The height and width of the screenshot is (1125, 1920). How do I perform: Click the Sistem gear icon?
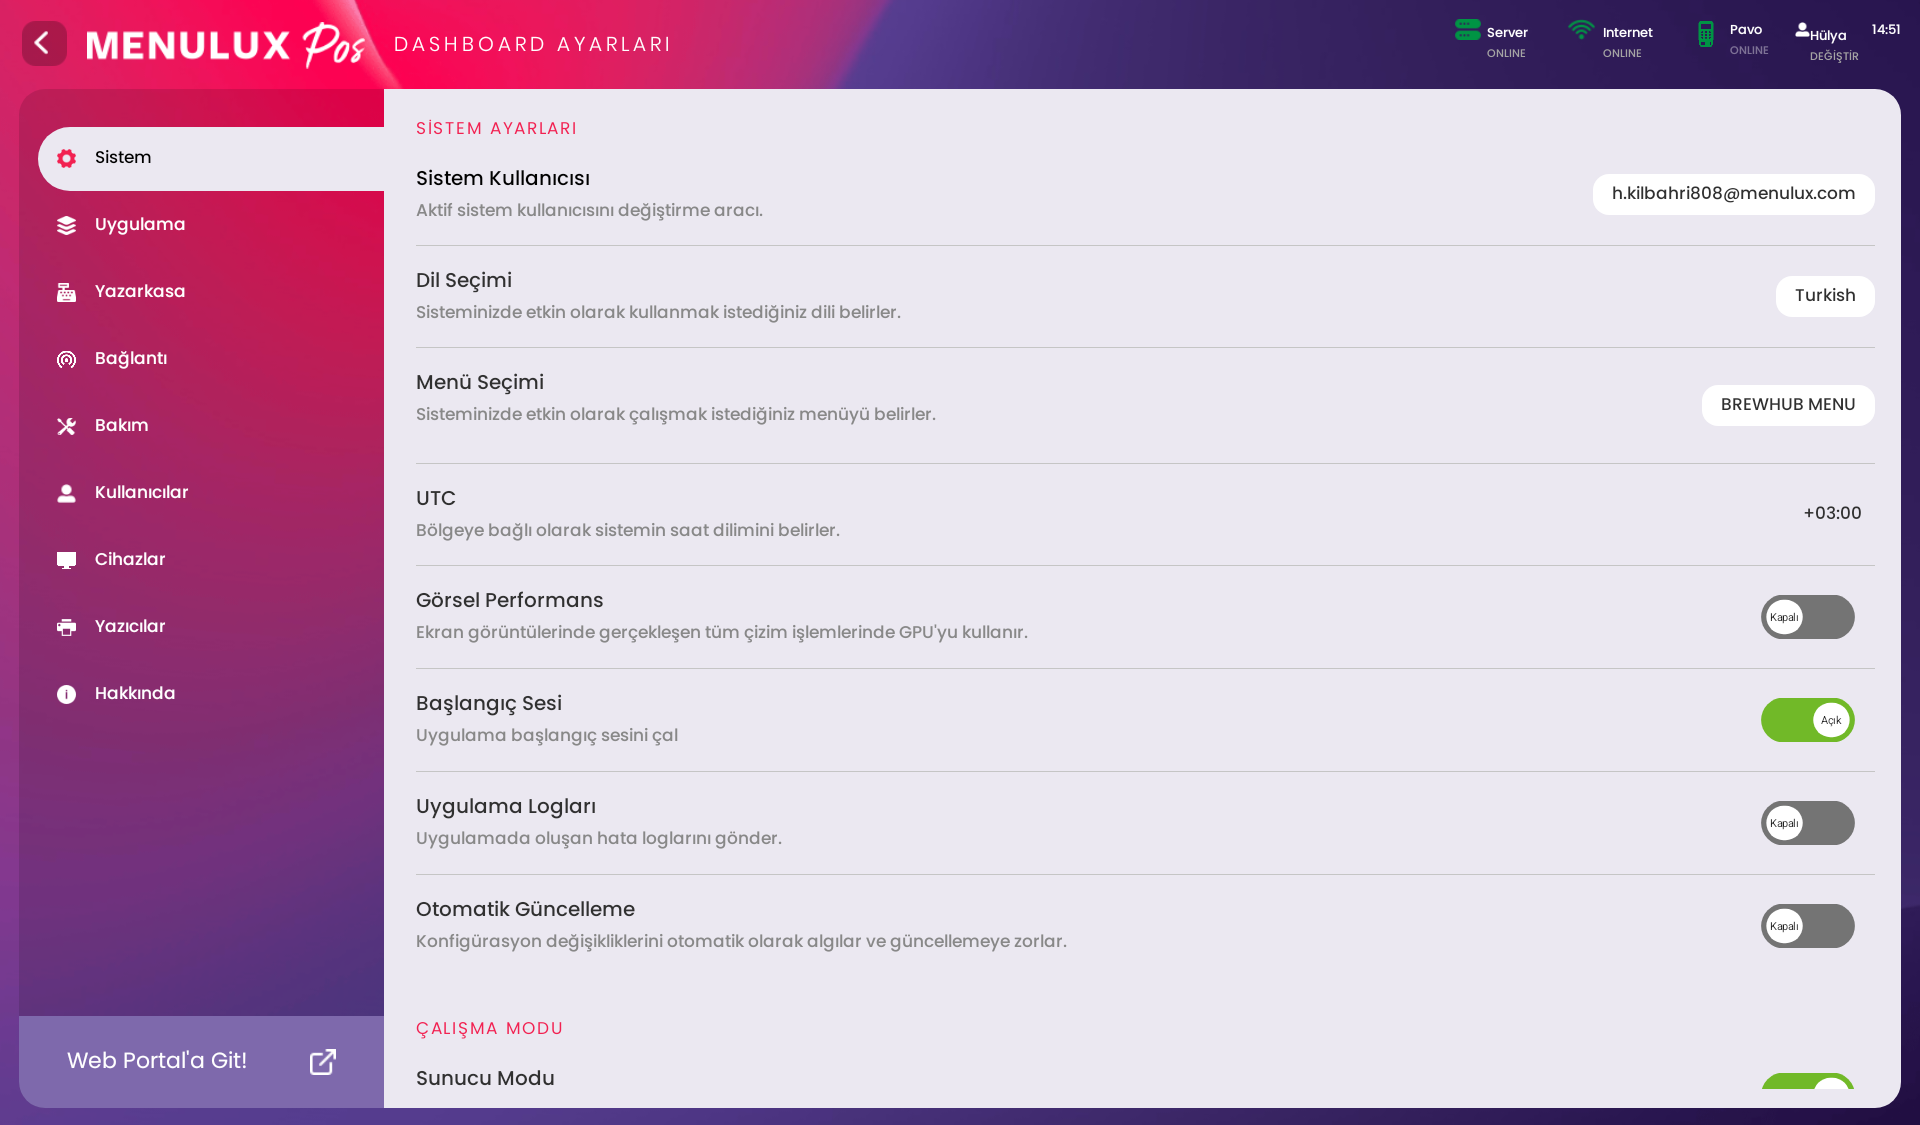point(66,158)
